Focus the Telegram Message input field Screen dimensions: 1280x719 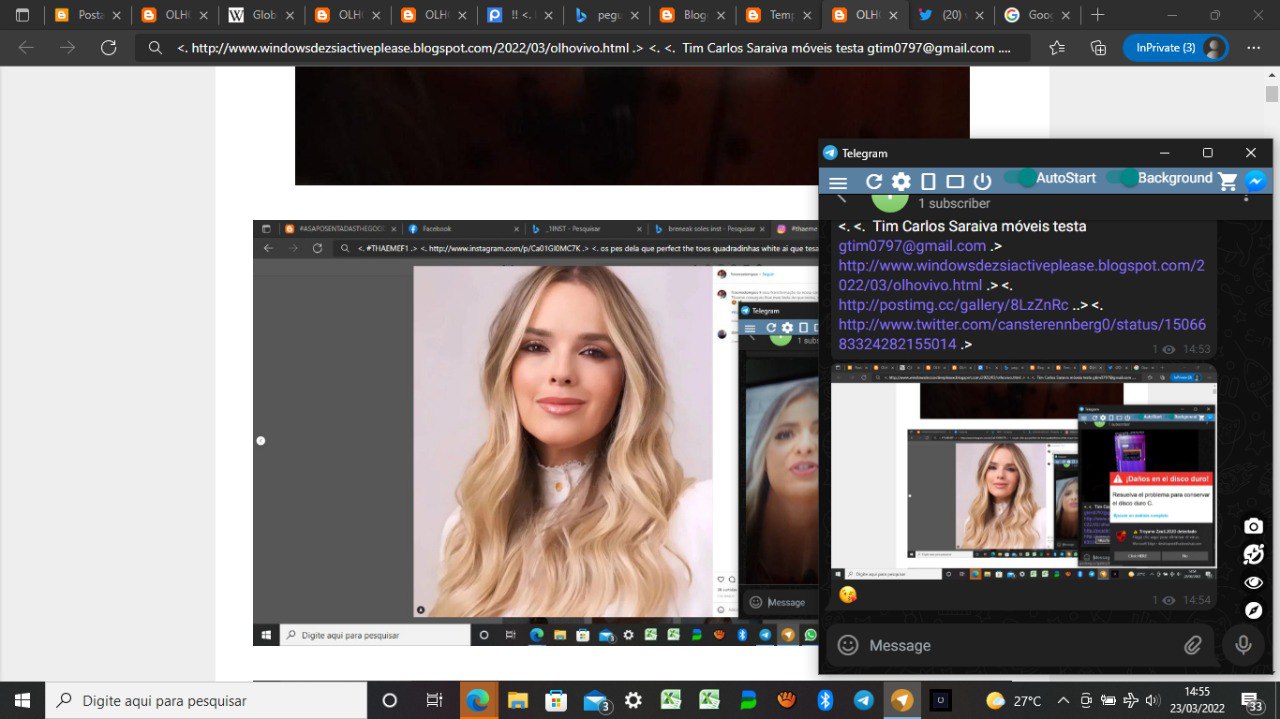[x=1020, y=646]
